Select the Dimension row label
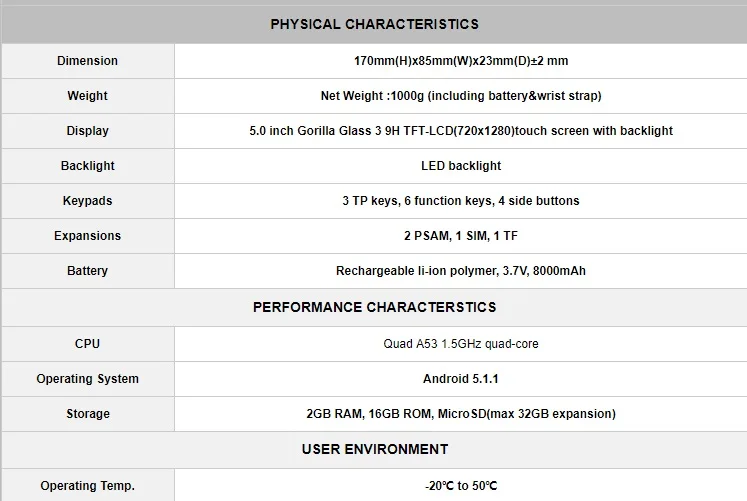The width and height of the screenshot is (747, 501). tap(87, 61)
